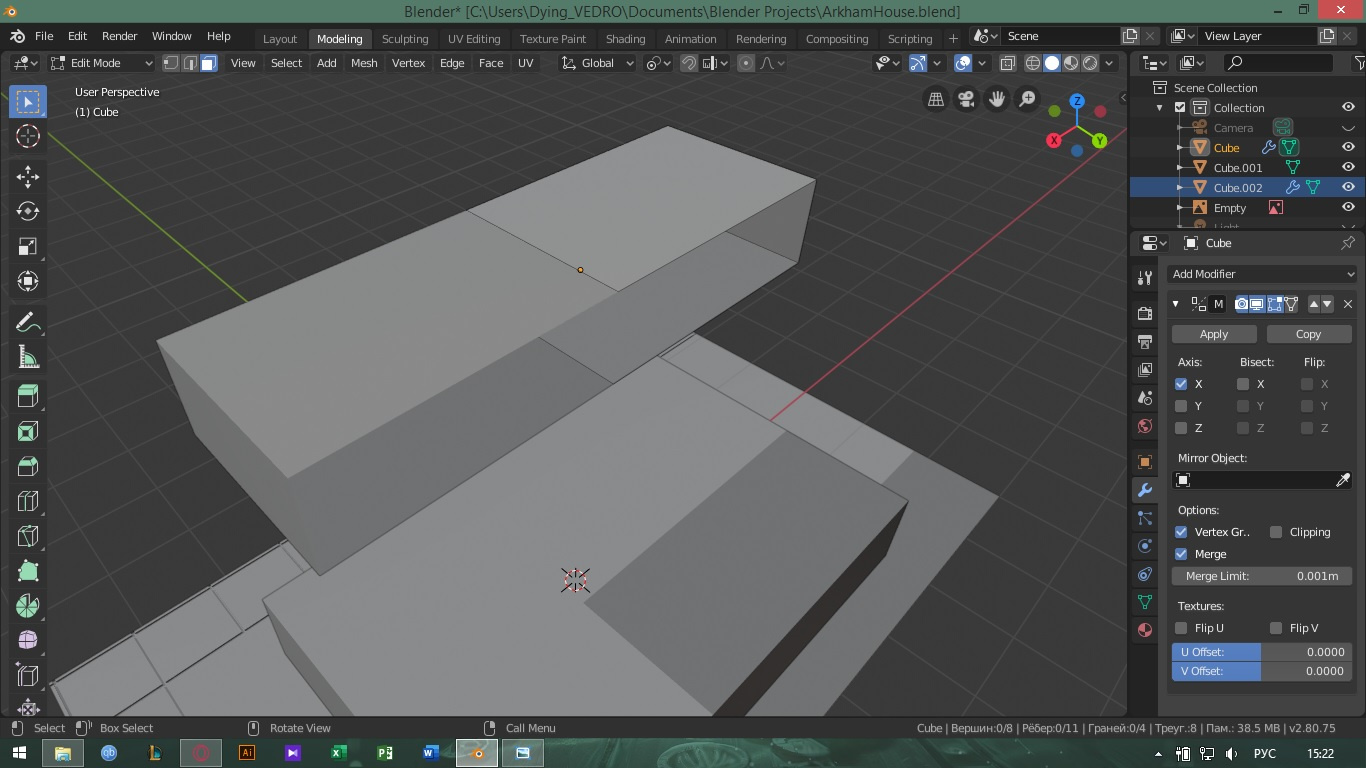Uncheck the Merge option
1366x768 pixels.
1181,554
